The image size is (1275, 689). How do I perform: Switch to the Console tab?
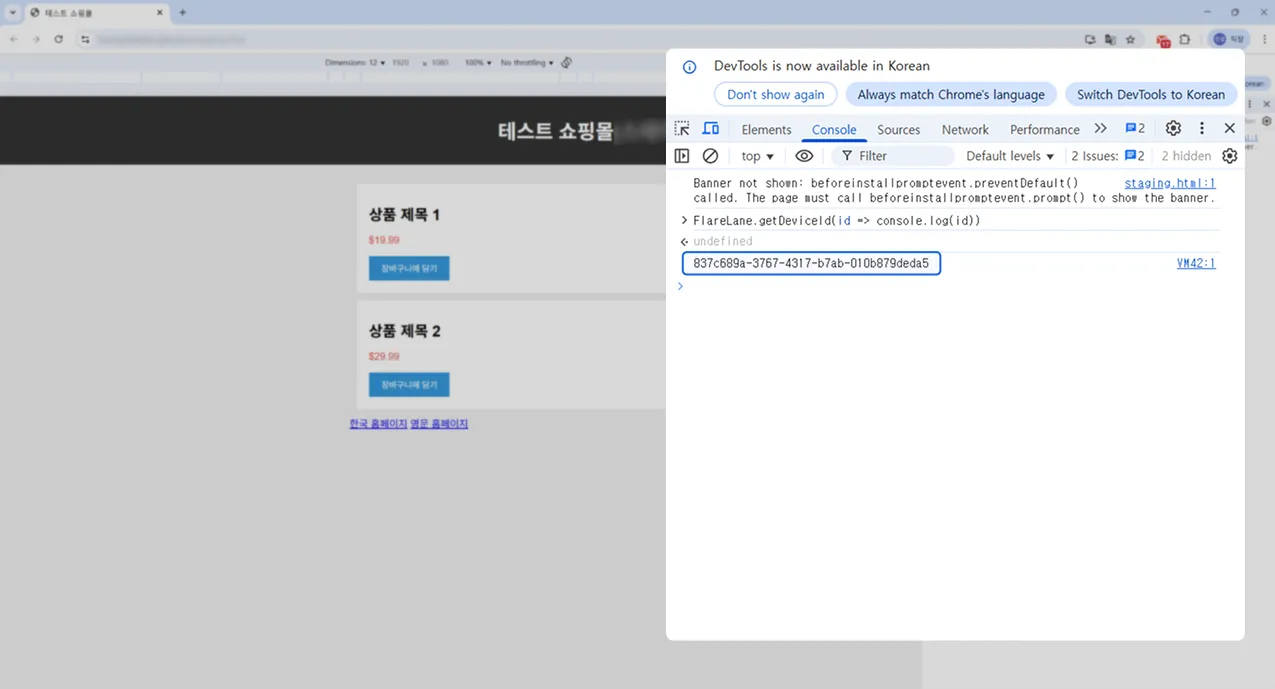coord(834,130)
